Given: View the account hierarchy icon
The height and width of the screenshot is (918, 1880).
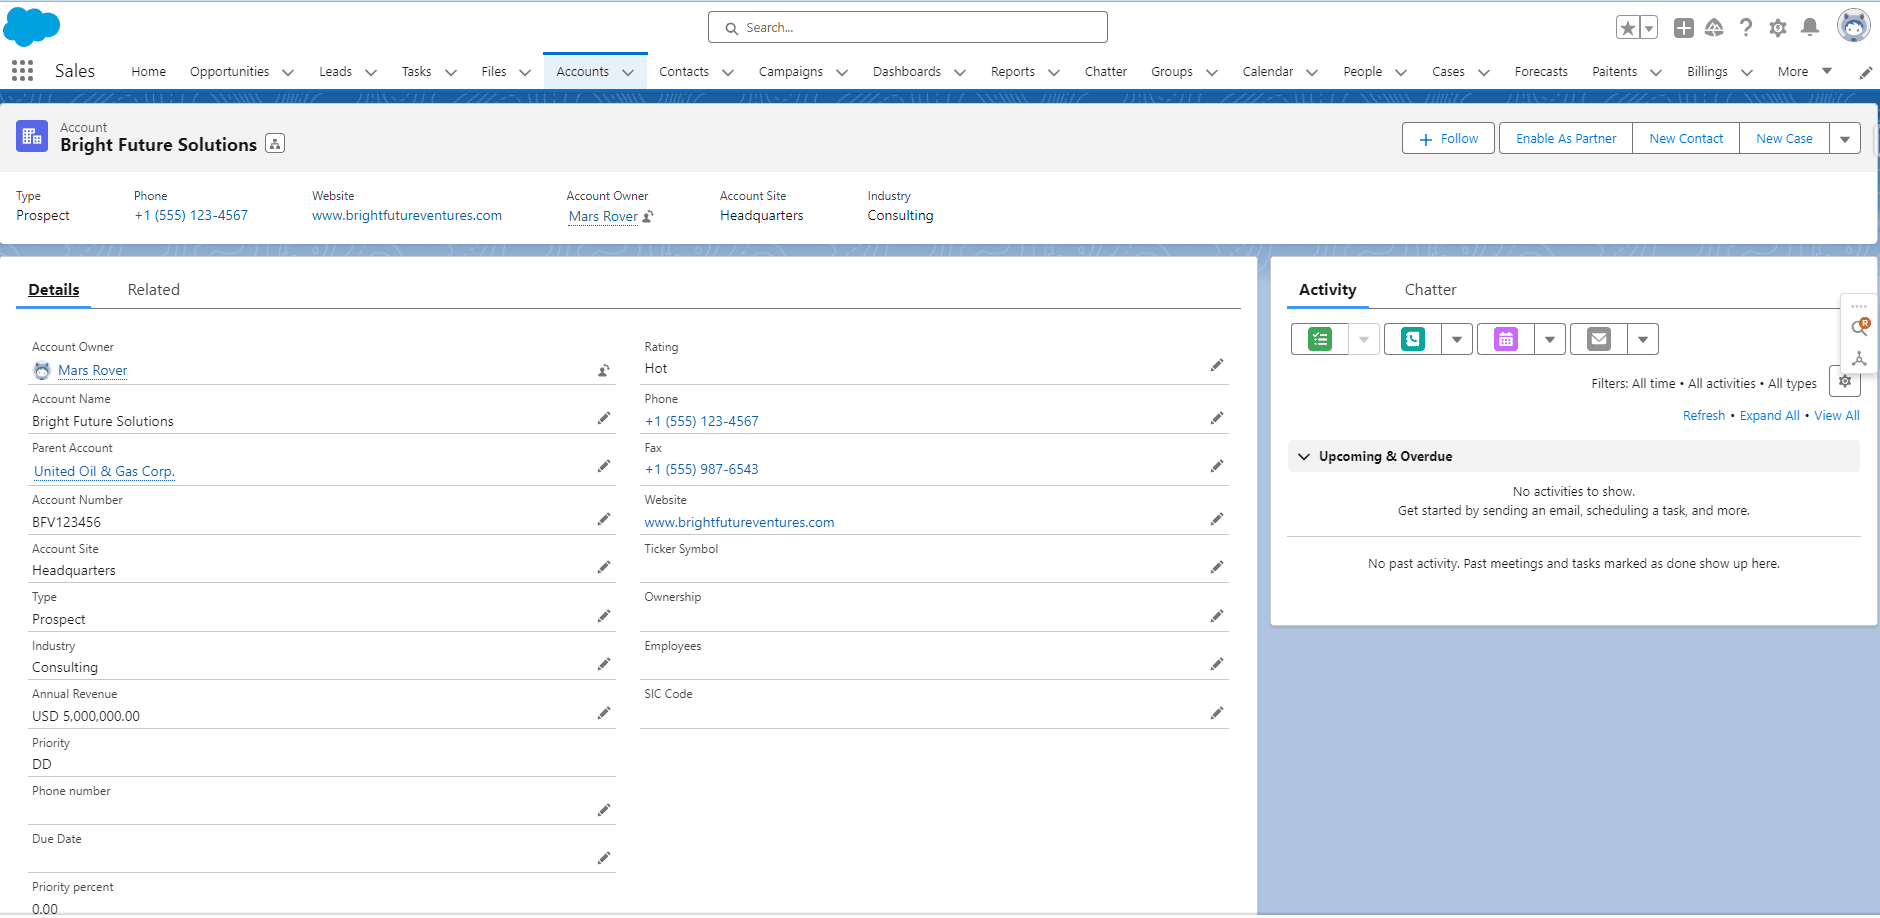Looking at the screenshot, I should point(275,144).
